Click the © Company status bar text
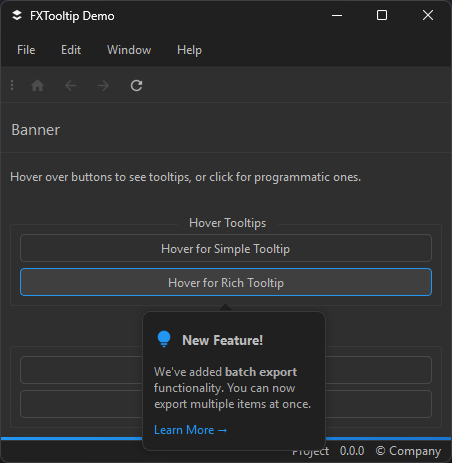The height and width of the screenshot is (463, 452). (408, 451)
